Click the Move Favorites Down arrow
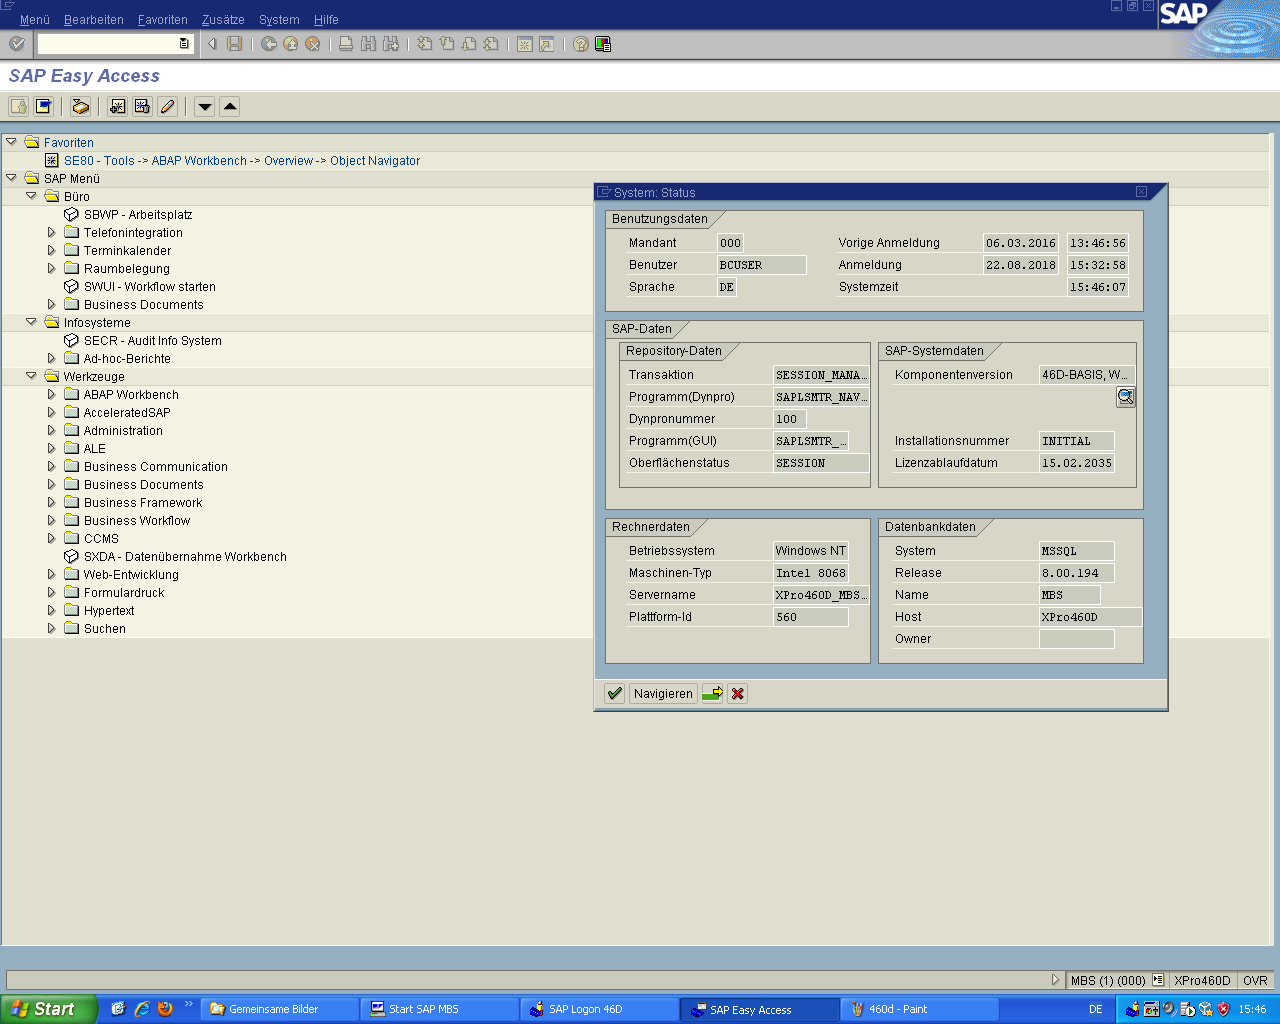The height and width of the screenshot is (1024, 1280). pos(205,106)
